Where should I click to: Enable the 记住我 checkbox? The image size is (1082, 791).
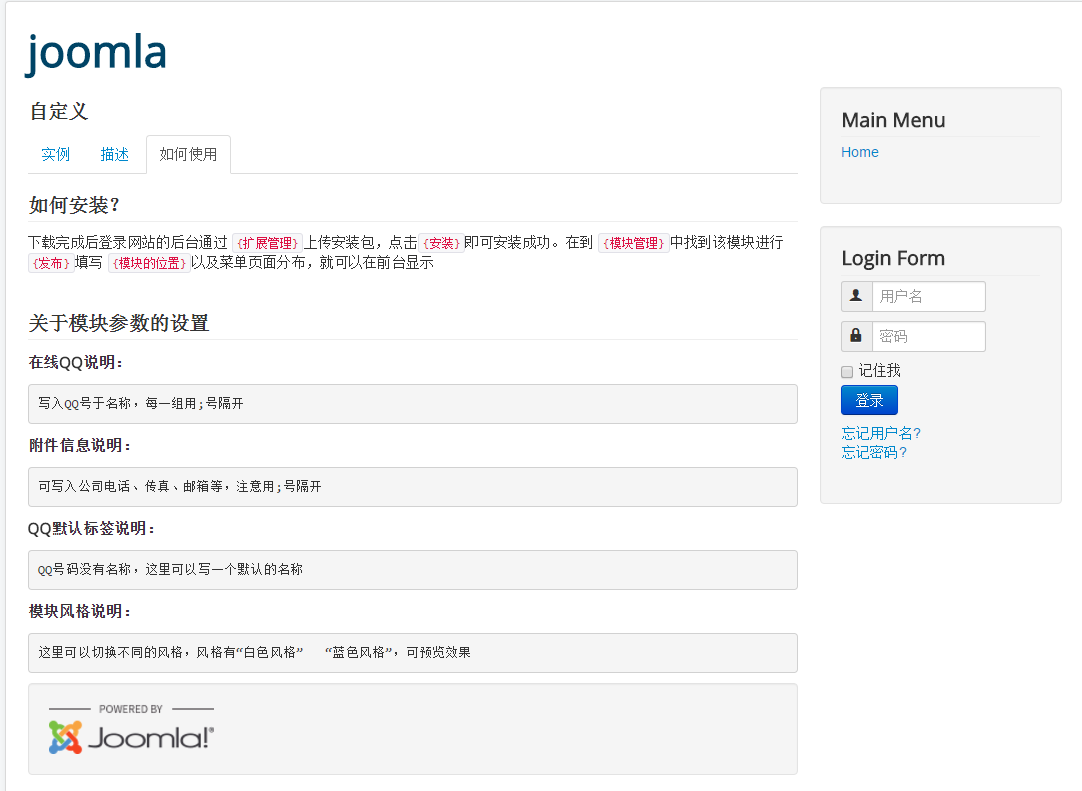coord(847,372)
